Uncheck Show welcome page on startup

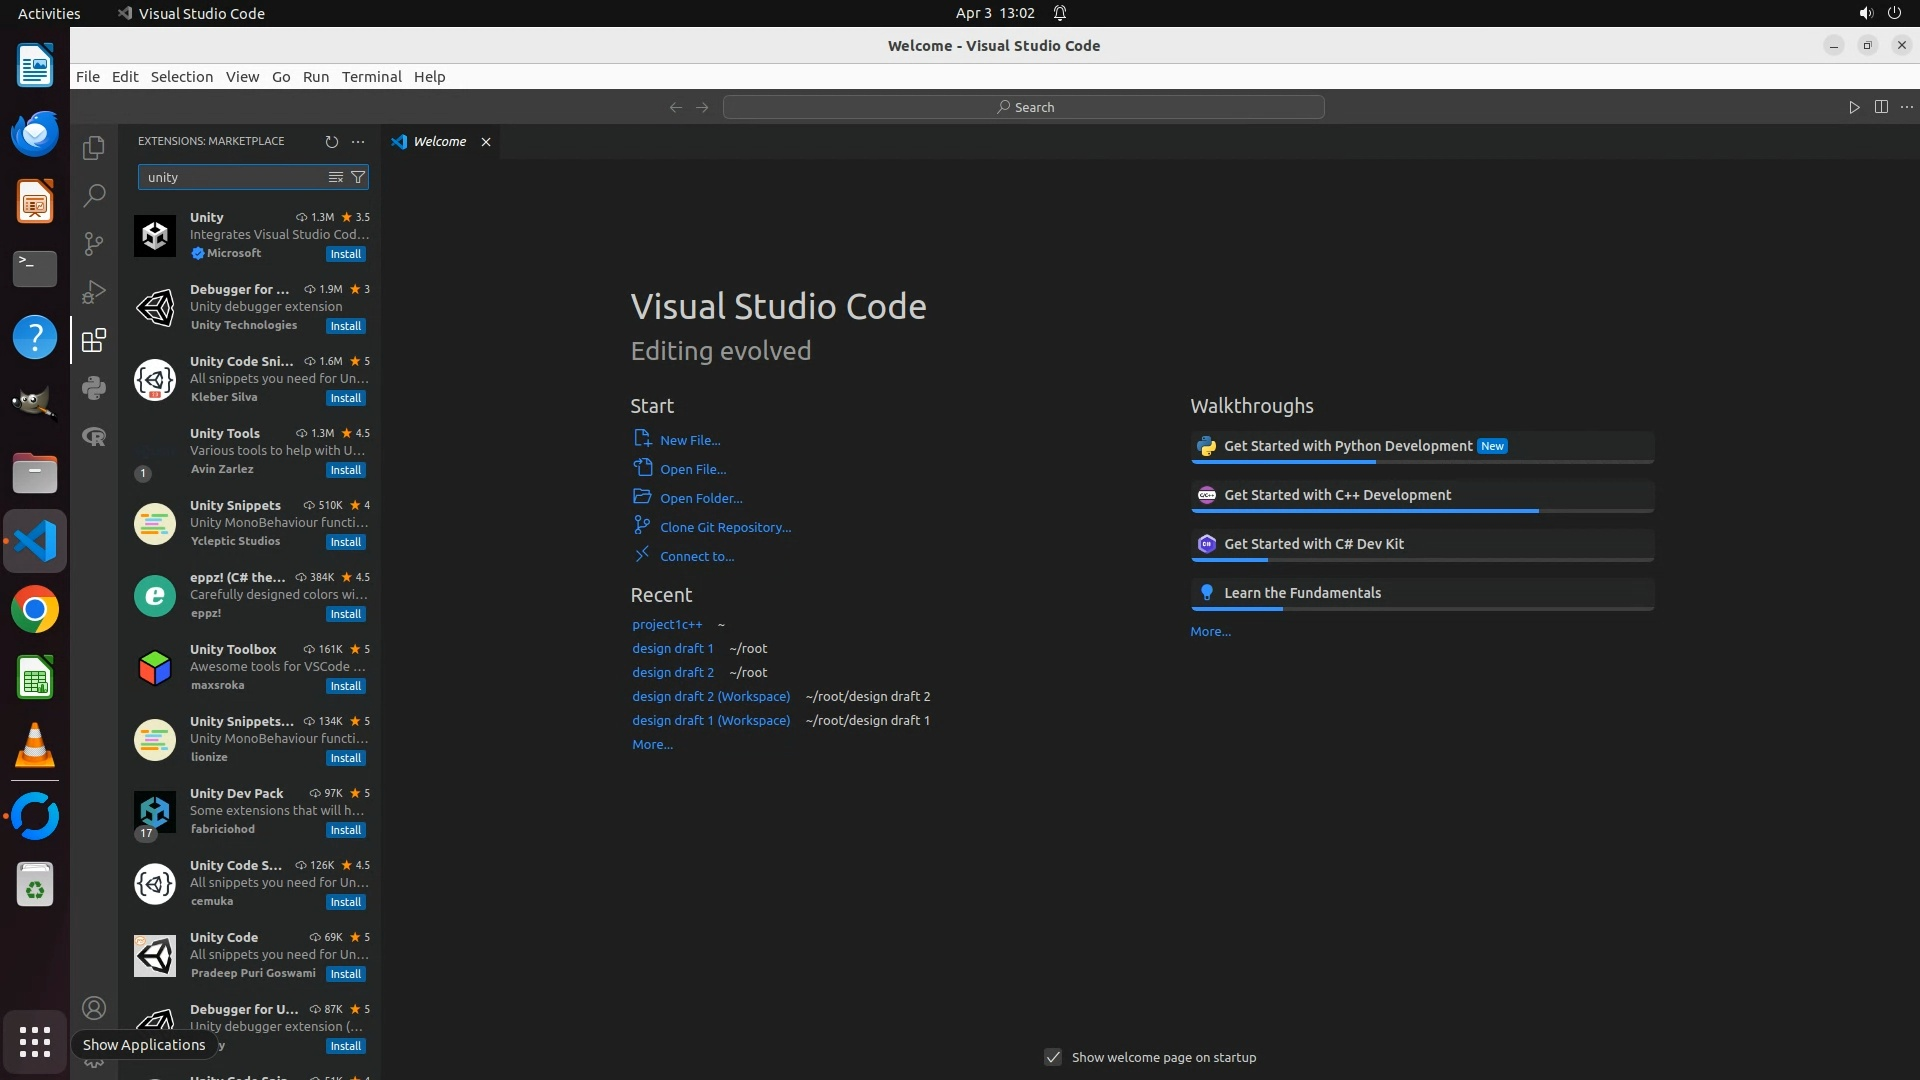pos(1053,1057)
